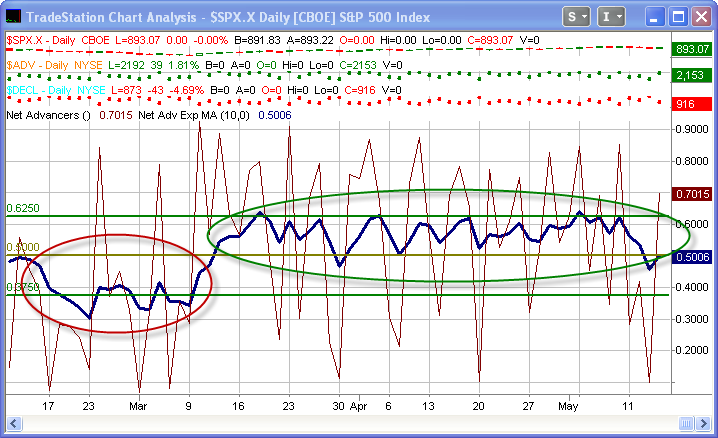Click the 0.3000 axis label
This screenshot has width=718, height=438.
coord(692,319)
